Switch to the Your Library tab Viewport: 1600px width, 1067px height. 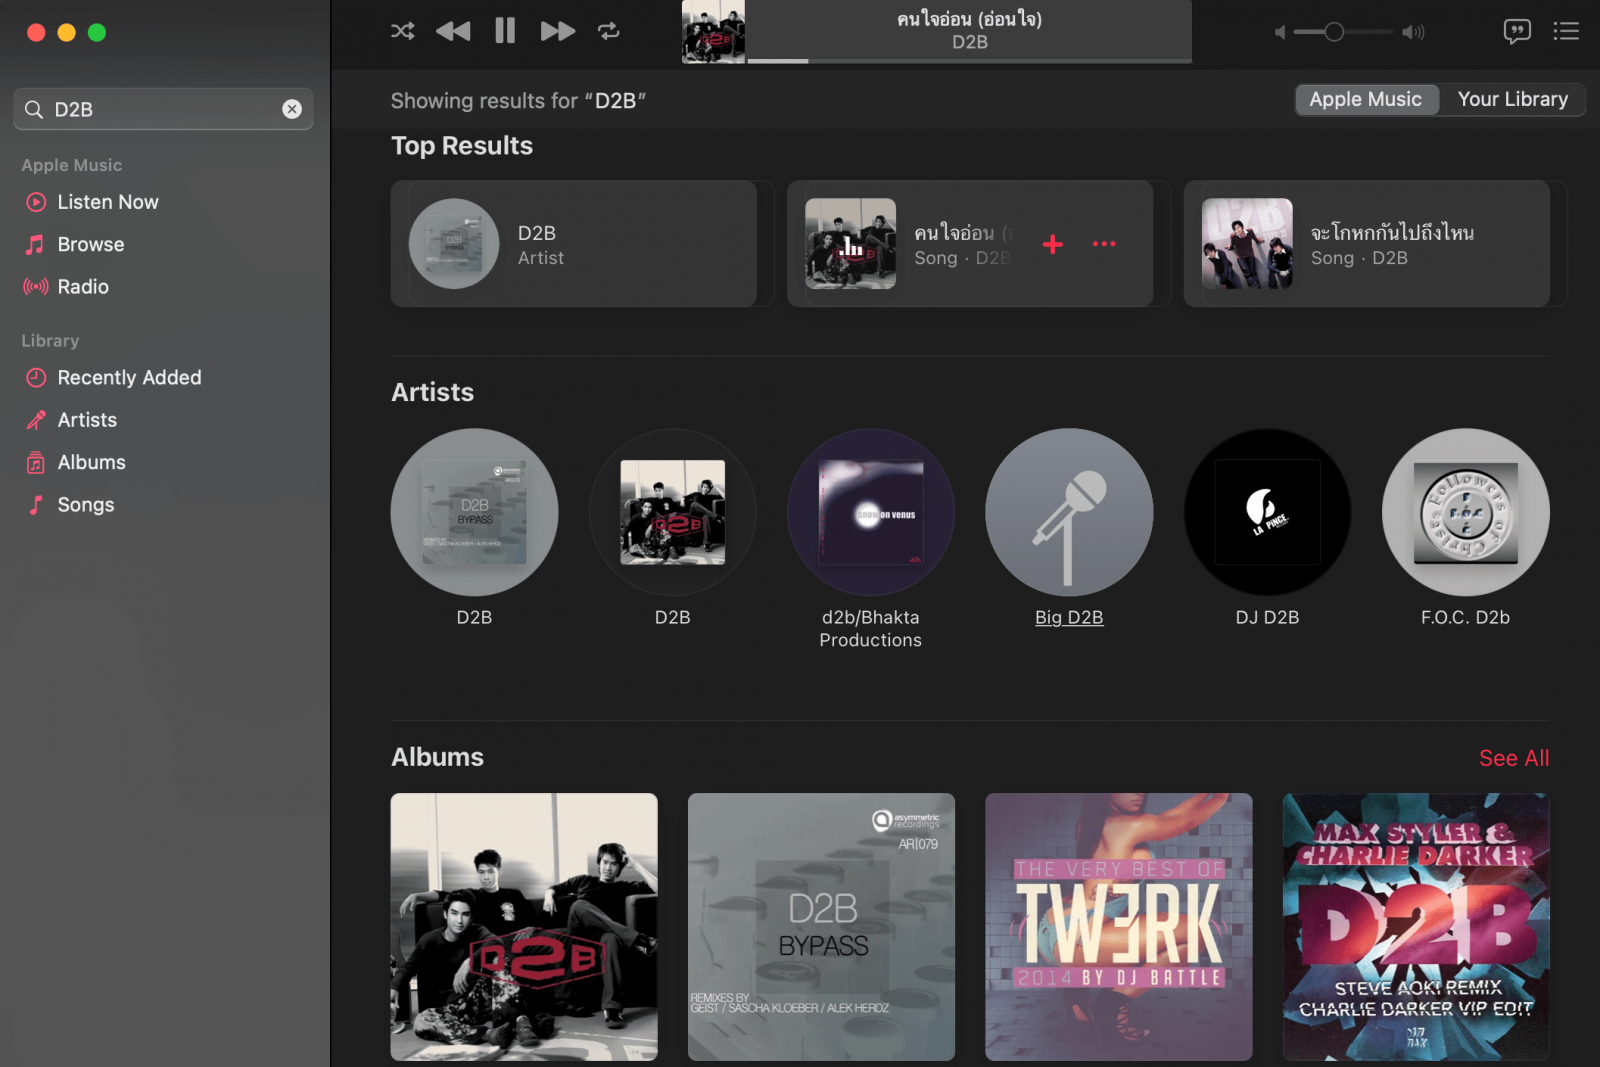pyautogui.click(x=1512, y=99)
